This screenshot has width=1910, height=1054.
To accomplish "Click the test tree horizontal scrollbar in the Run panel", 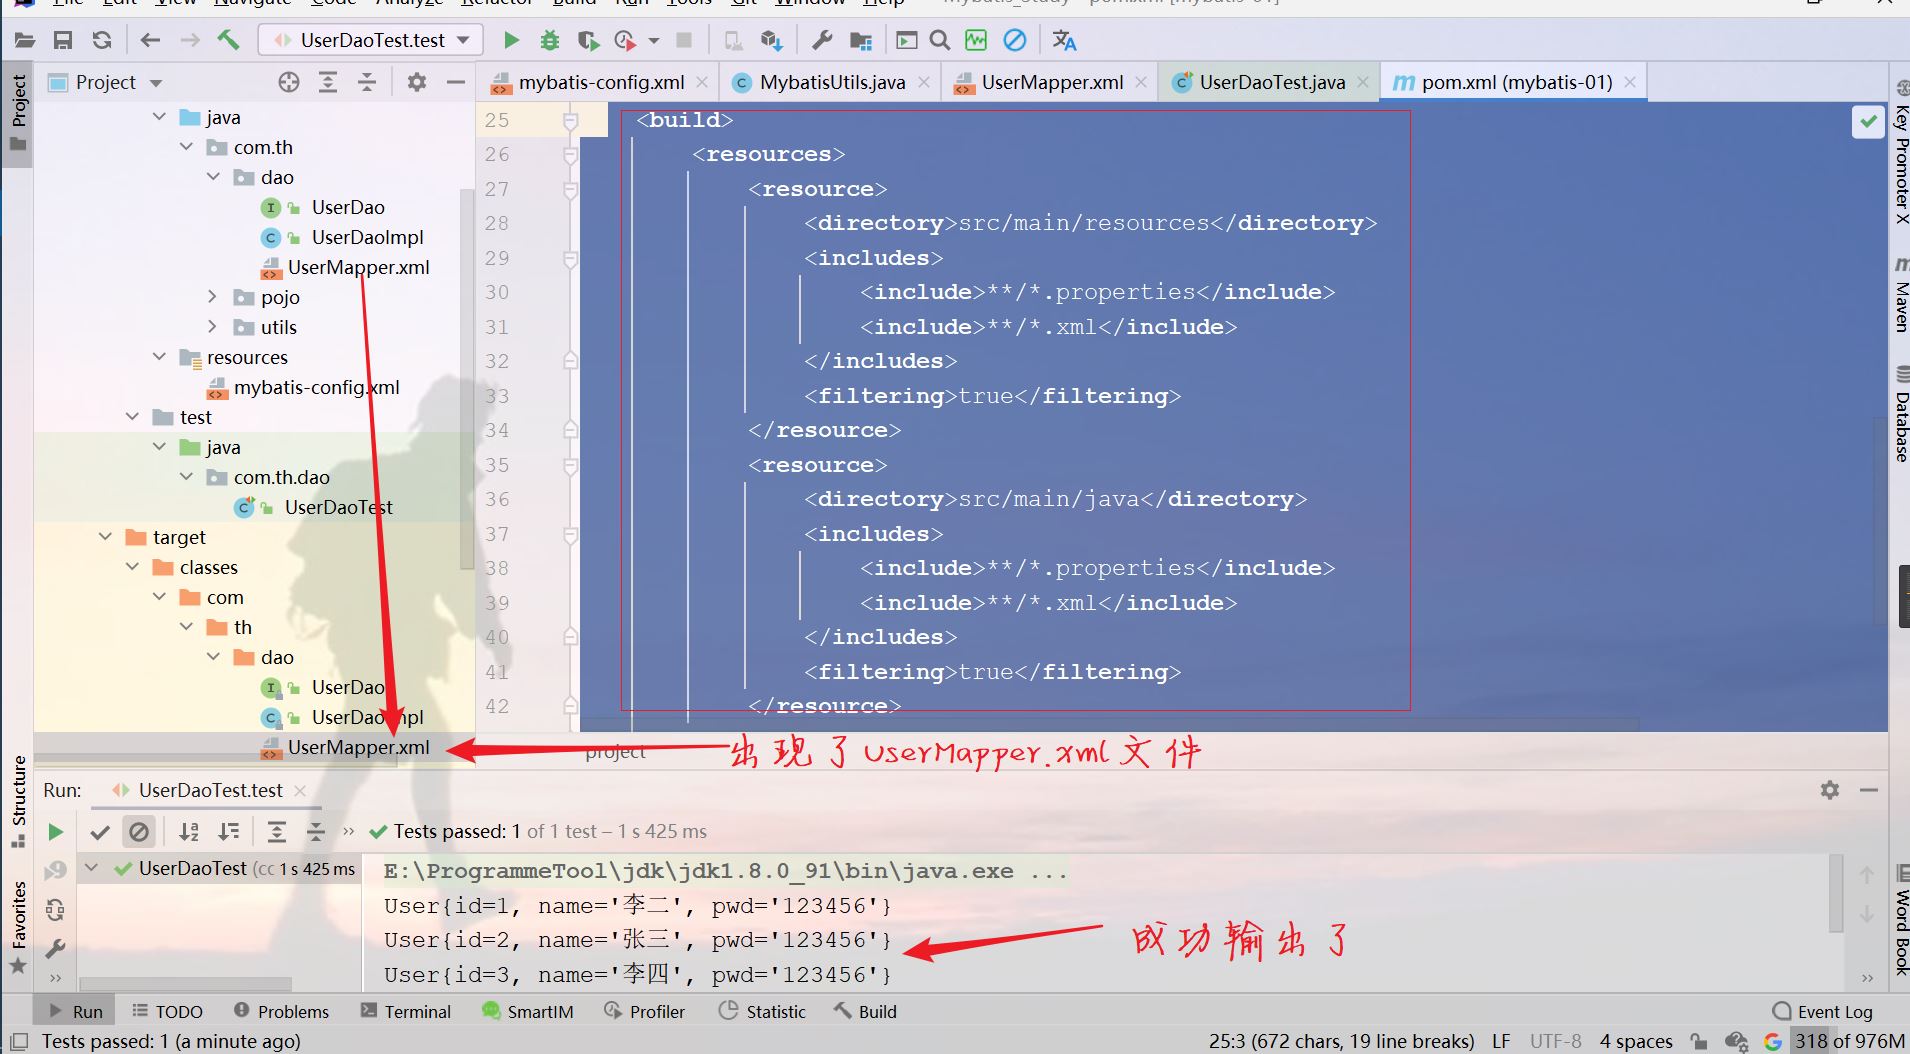I will click(x=186, y=984).
